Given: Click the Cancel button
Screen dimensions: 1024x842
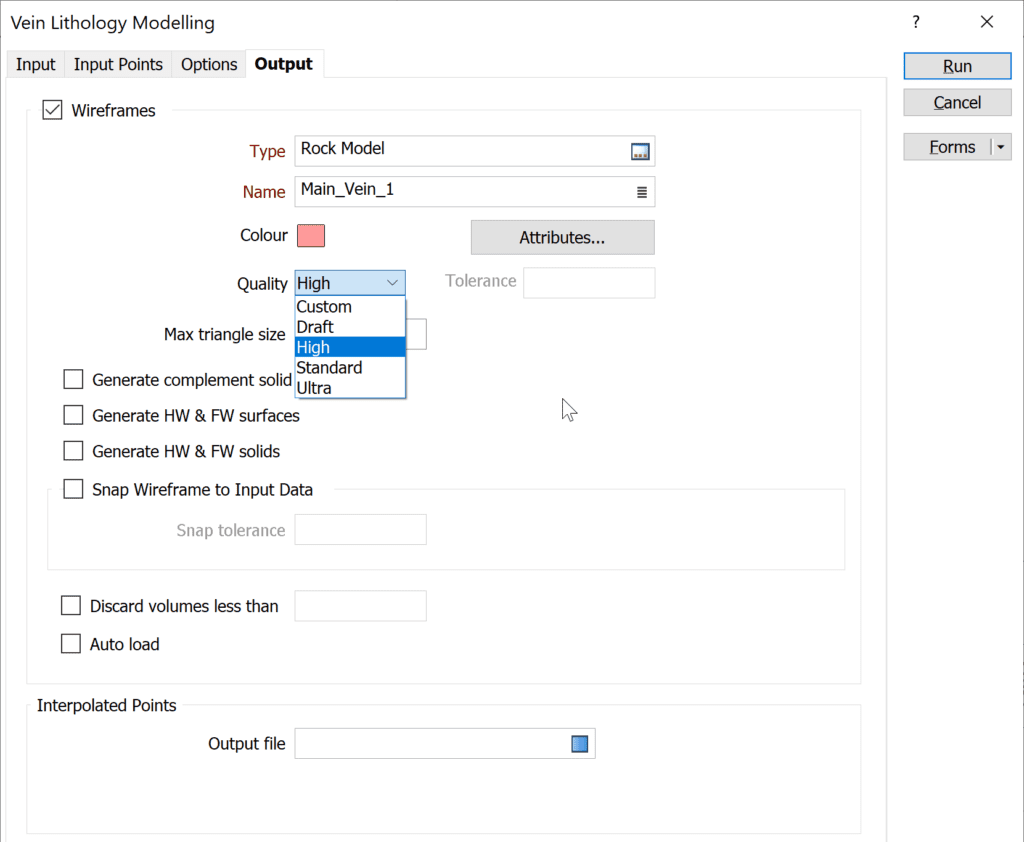Looking at the screenshot, I should (x=957, y=103).
